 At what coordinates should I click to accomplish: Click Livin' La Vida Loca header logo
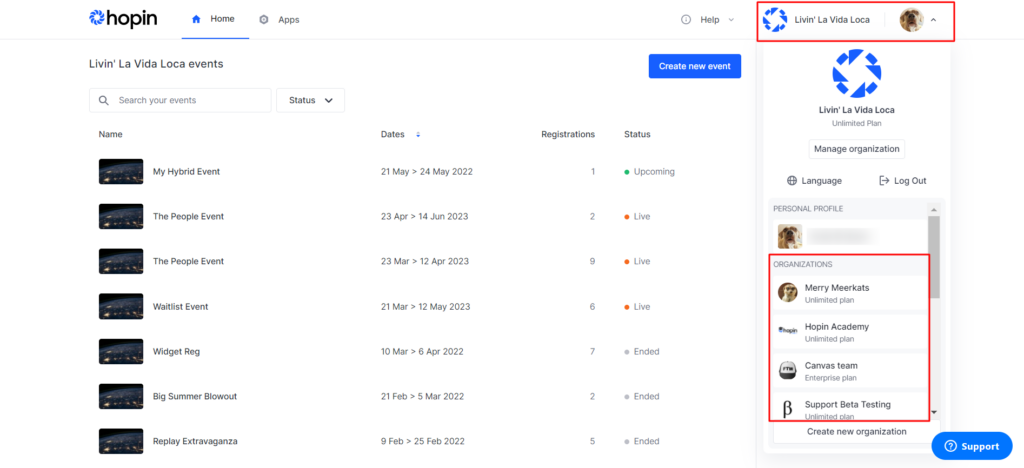click(775, 20)
